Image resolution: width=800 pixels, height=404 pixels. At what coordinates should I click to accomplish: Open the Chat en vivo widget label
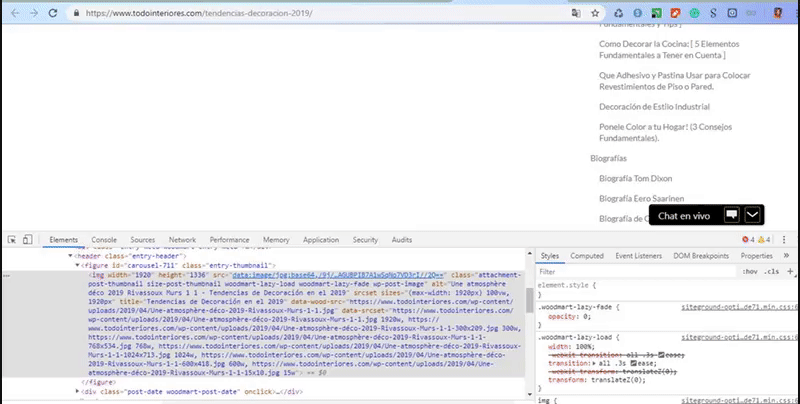point(684,216)
